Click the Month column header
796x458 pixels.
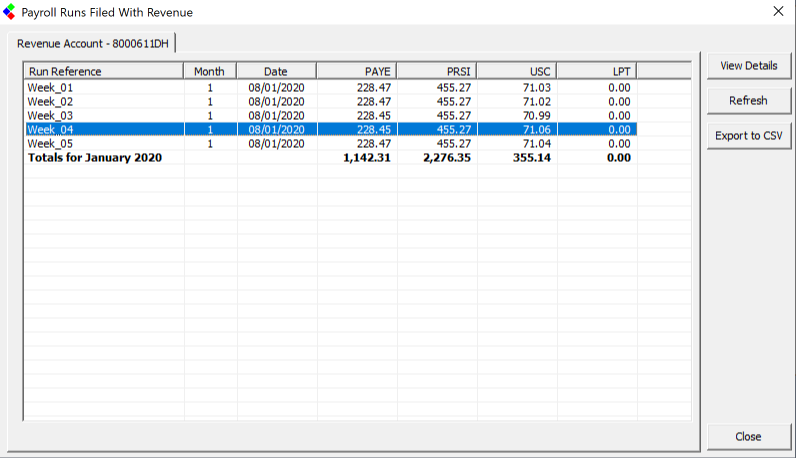(210, 71)
